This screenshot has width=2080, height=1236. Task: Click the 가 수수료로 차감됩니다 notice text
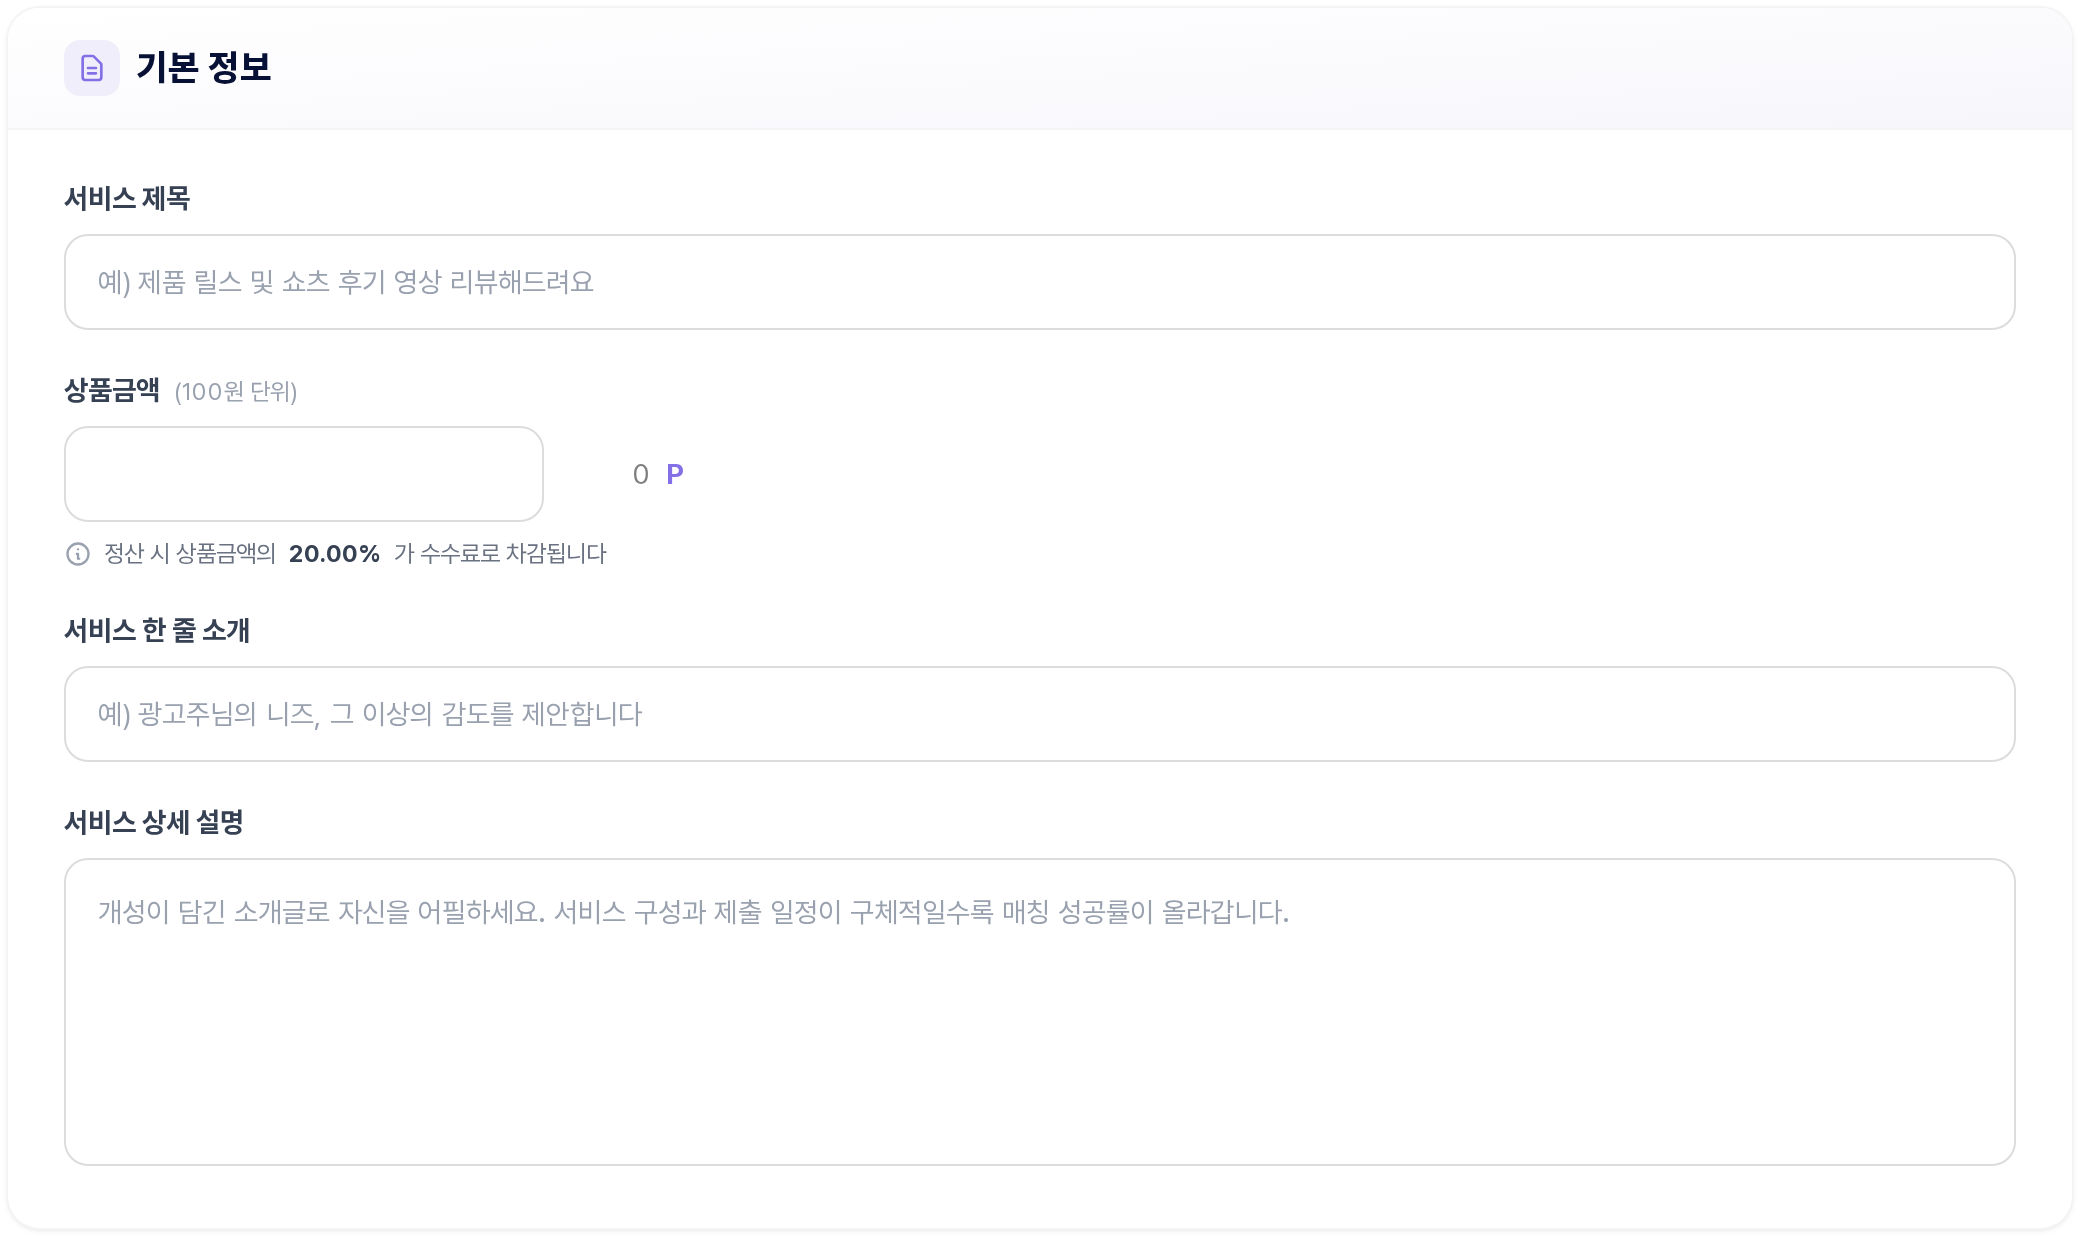[x=500, y=554]
